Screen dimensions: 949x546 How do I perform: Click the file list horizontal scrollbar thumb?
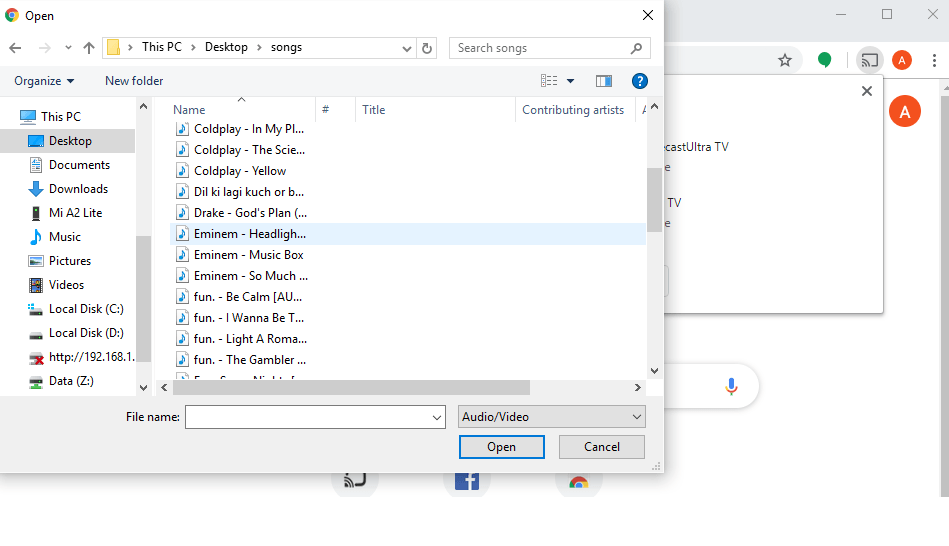tap(351, 387)
